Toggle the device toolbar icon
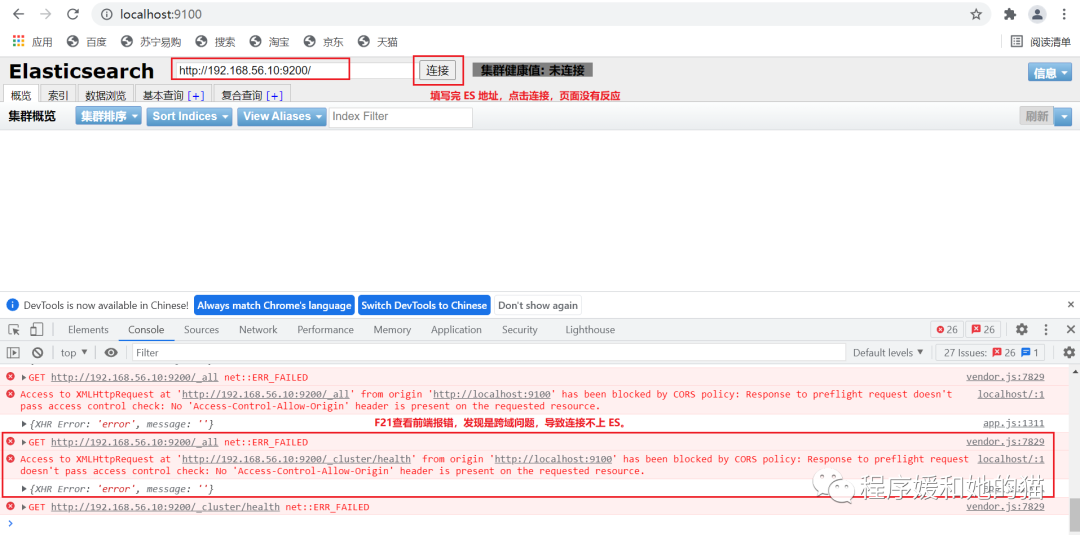The height and width of the screenshot is (535, 1080). click(x=37, y=330)
